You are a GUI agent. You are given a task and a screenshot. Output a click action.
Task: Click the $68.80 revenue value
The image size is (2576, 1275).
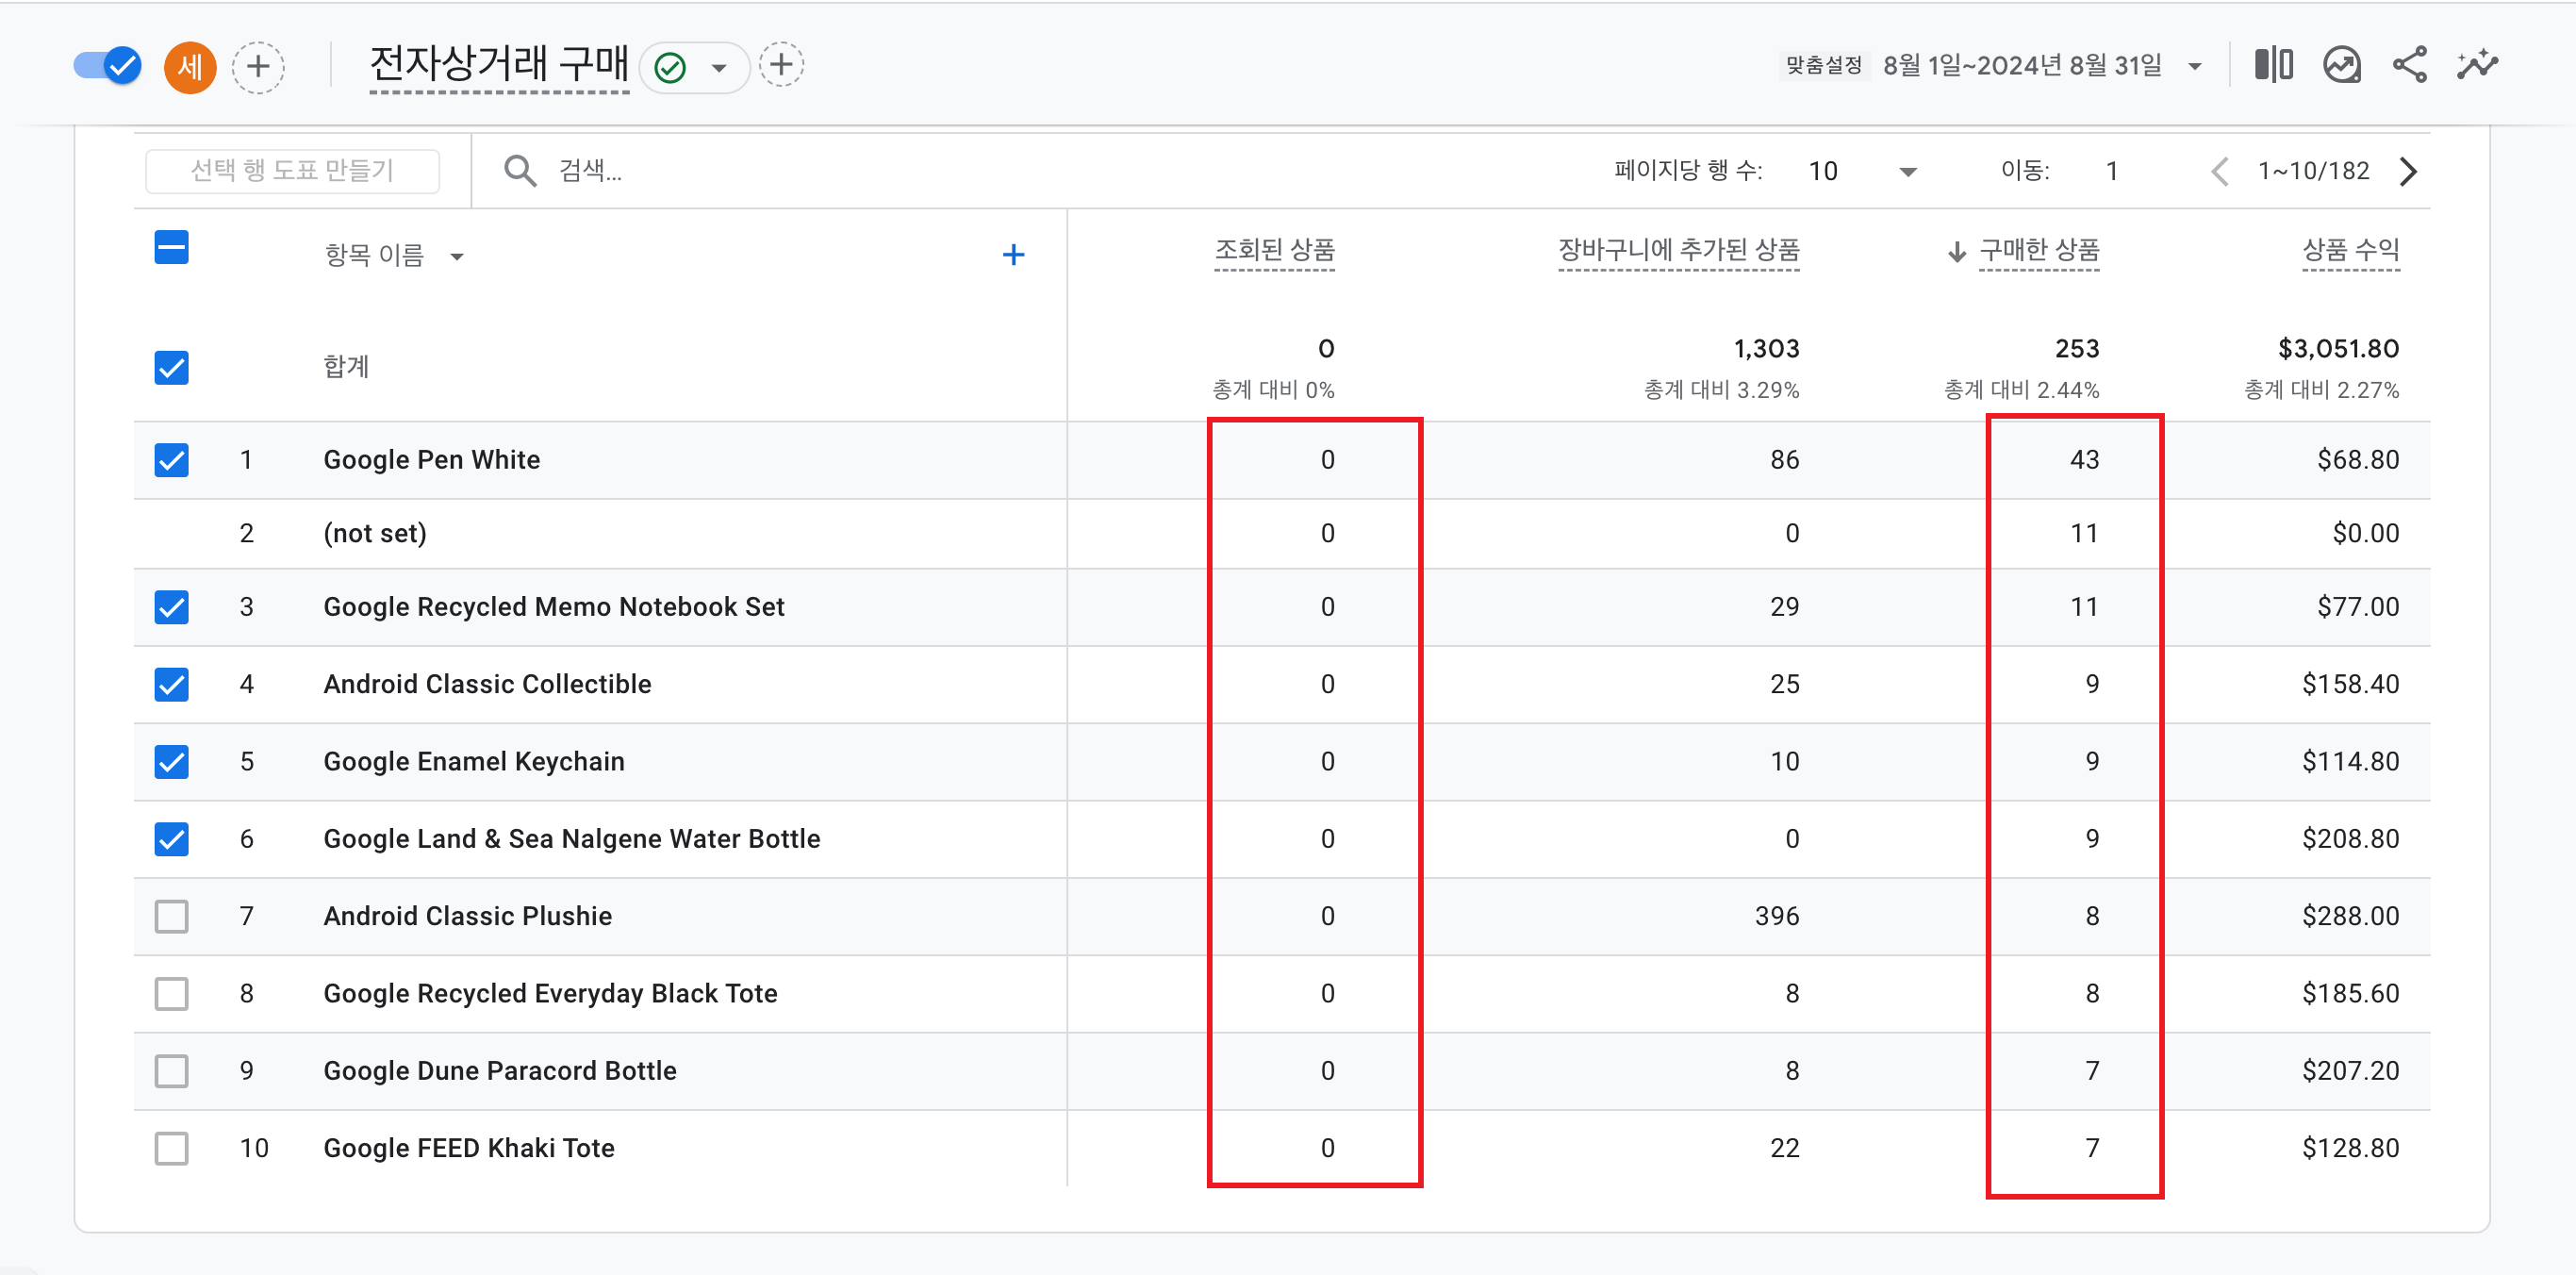coord(2358,460)
